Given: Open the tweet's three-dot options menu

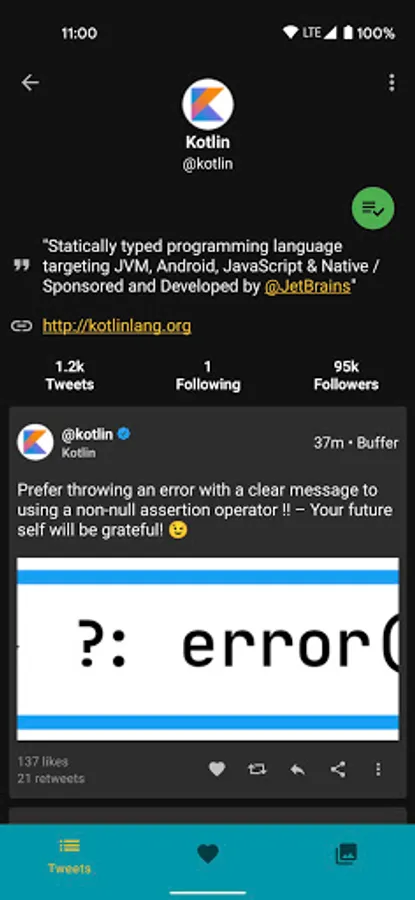Looking at the screenshot, I should coord(378,769).
